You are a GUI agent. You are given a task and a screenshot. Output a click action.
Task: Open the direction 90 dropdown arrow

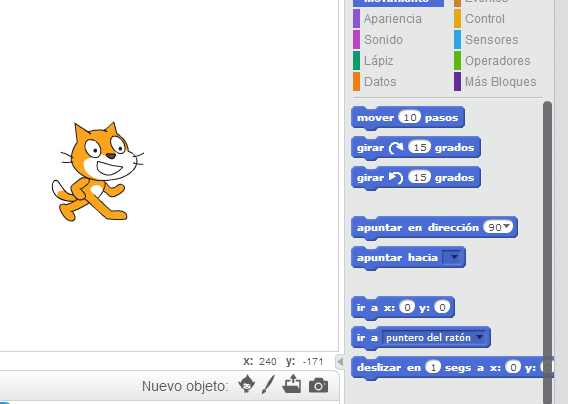tap(507, 226)
